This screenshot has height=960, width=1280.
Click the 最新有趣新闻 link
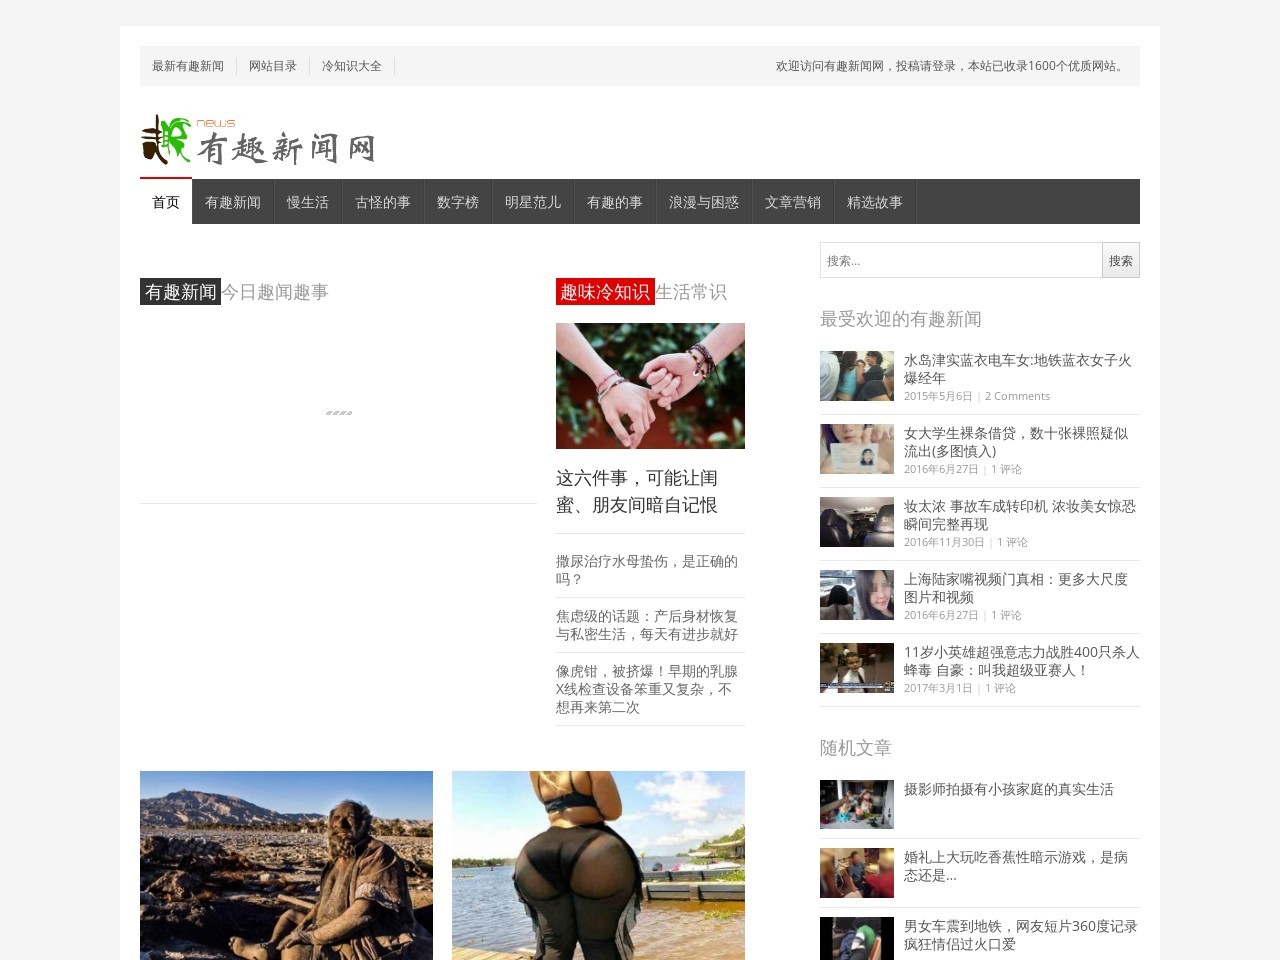(x=188, y=65)
